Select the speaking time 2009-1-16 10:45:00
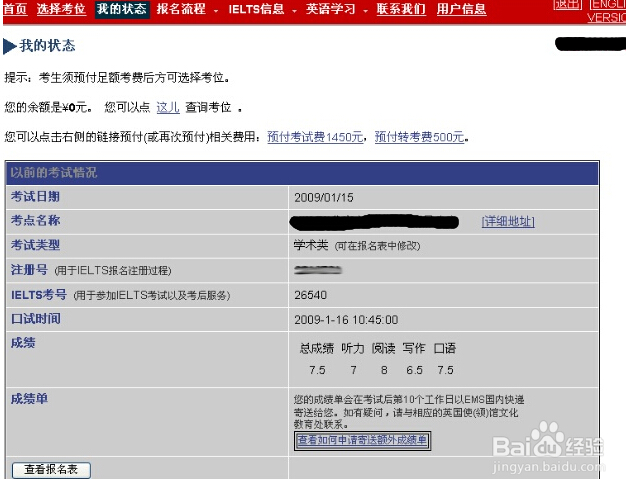This screenshot has width=626, height=483. click(346, 320)
